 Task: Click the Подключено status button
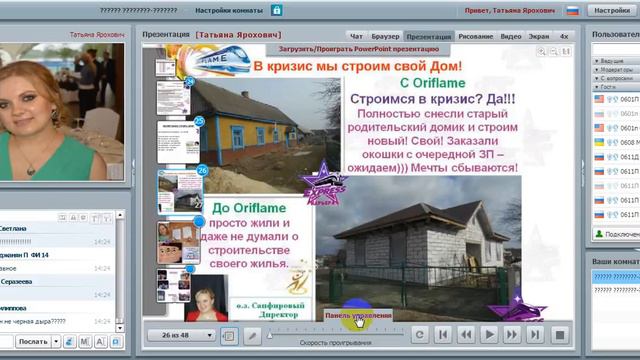point(616,234)
